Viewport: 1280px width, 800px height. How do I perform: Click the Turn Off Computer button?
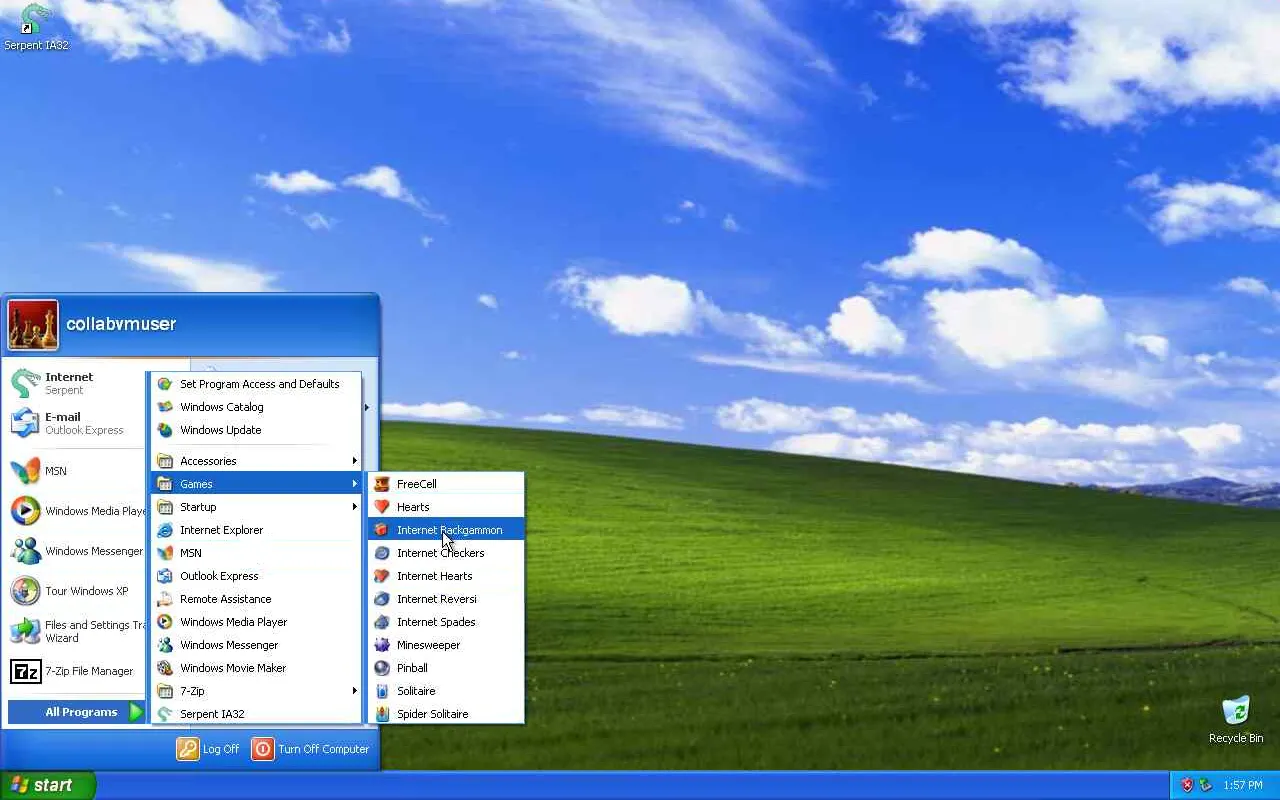[x=311, y=749]
